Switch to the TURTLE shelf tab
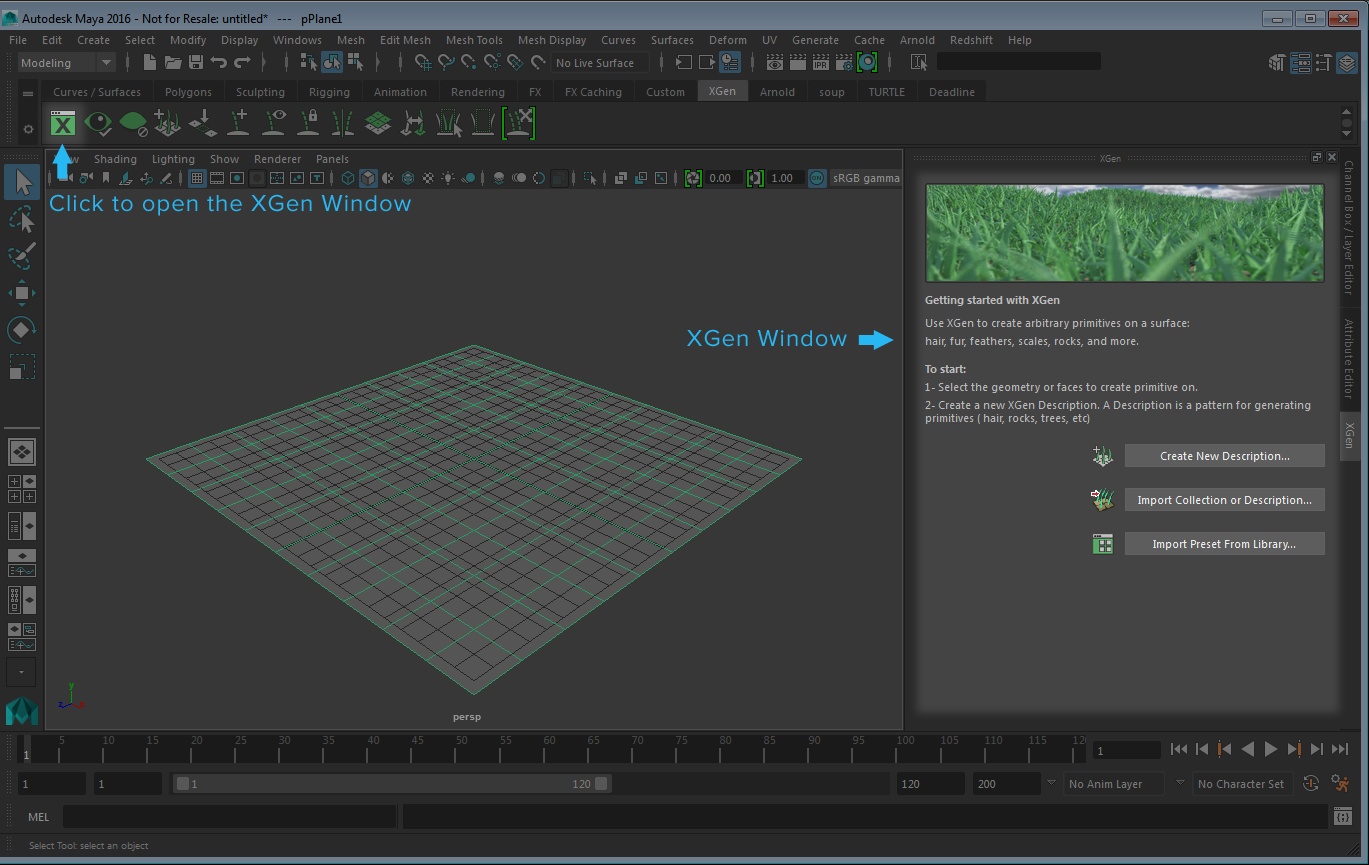This screenshot has height=865, width=1369. 886,92
